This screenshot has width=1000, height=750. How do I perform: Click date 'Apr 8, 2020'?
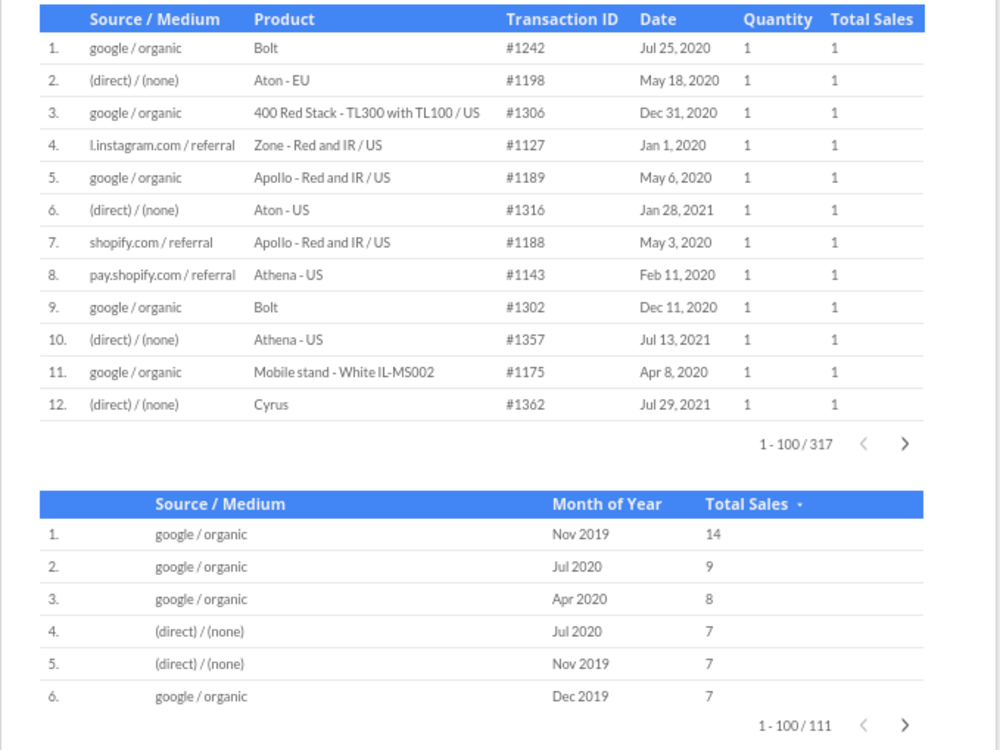673,372
